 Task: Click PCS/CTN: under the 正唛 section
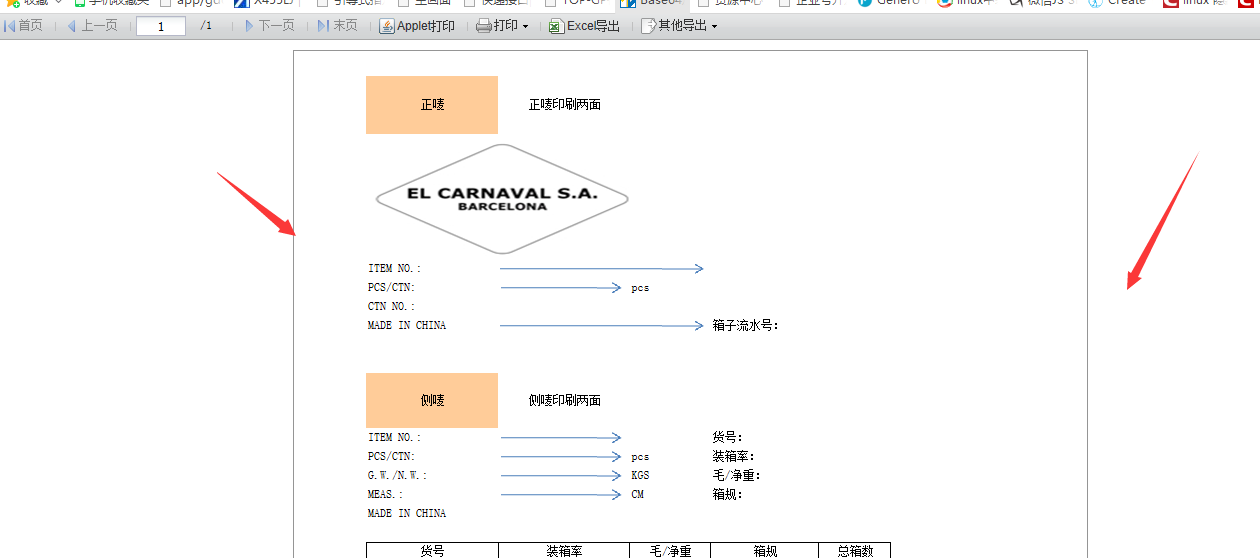(392, 287)
